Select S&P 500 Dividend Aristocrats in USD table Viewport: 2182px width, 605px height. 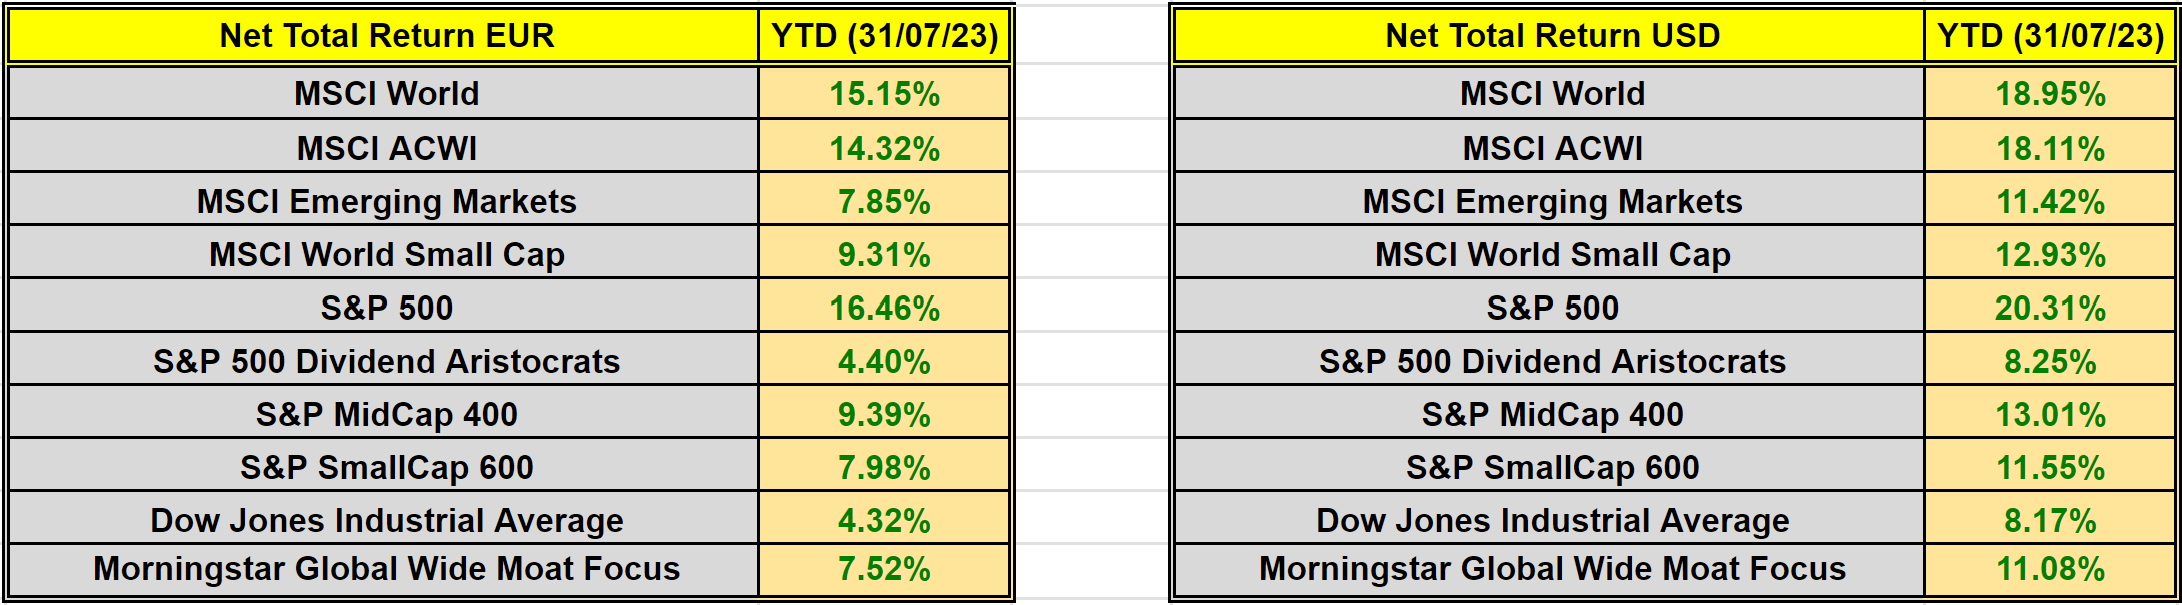coord(1551,361)
